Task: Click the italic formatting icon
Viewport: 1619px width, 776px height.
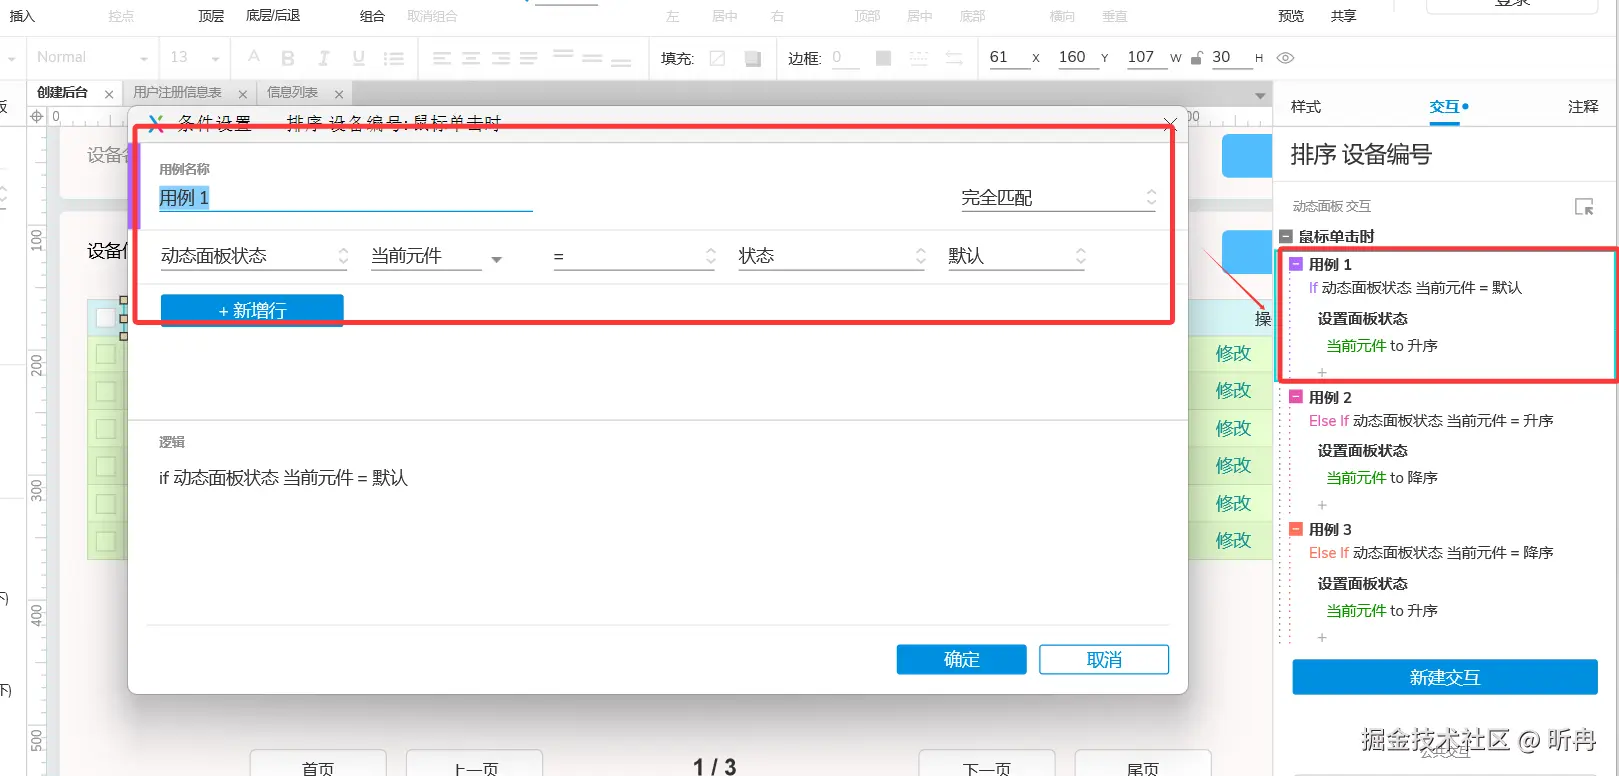Action: tap(323, 58)
